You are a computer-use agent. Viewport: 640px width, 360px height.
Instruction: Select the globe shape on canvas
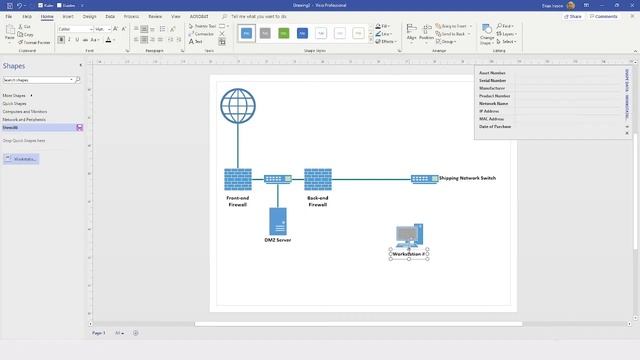pos(238,106)
